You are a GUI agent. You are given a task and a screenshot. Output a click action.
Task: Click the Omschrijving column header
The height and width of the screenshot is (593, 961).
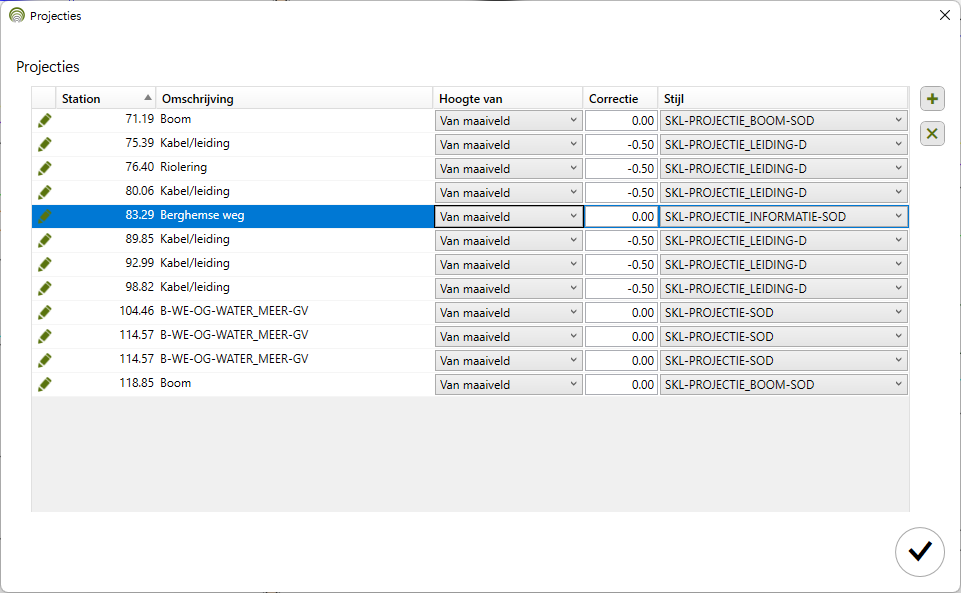[x=294, y=99]
